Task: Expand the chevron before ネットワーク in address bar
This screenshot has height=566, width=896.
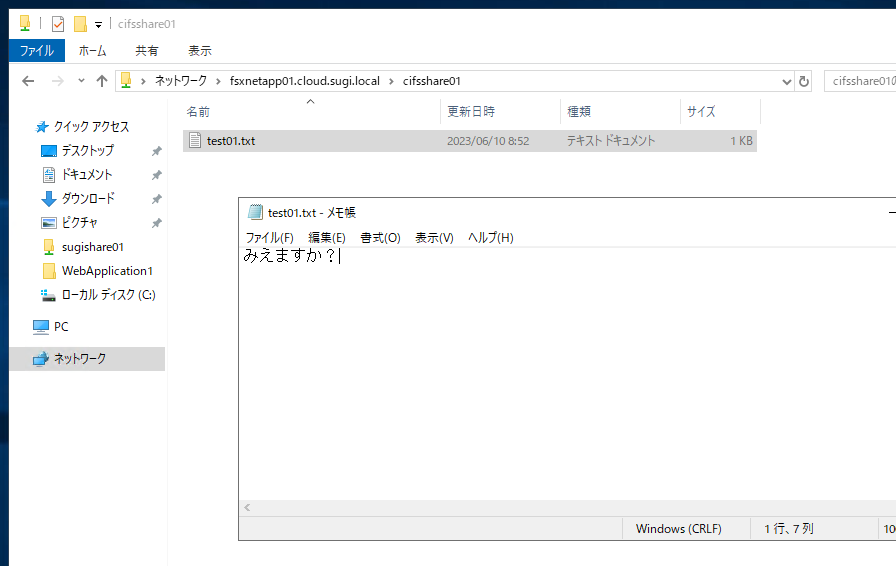Action: point(143,81)
